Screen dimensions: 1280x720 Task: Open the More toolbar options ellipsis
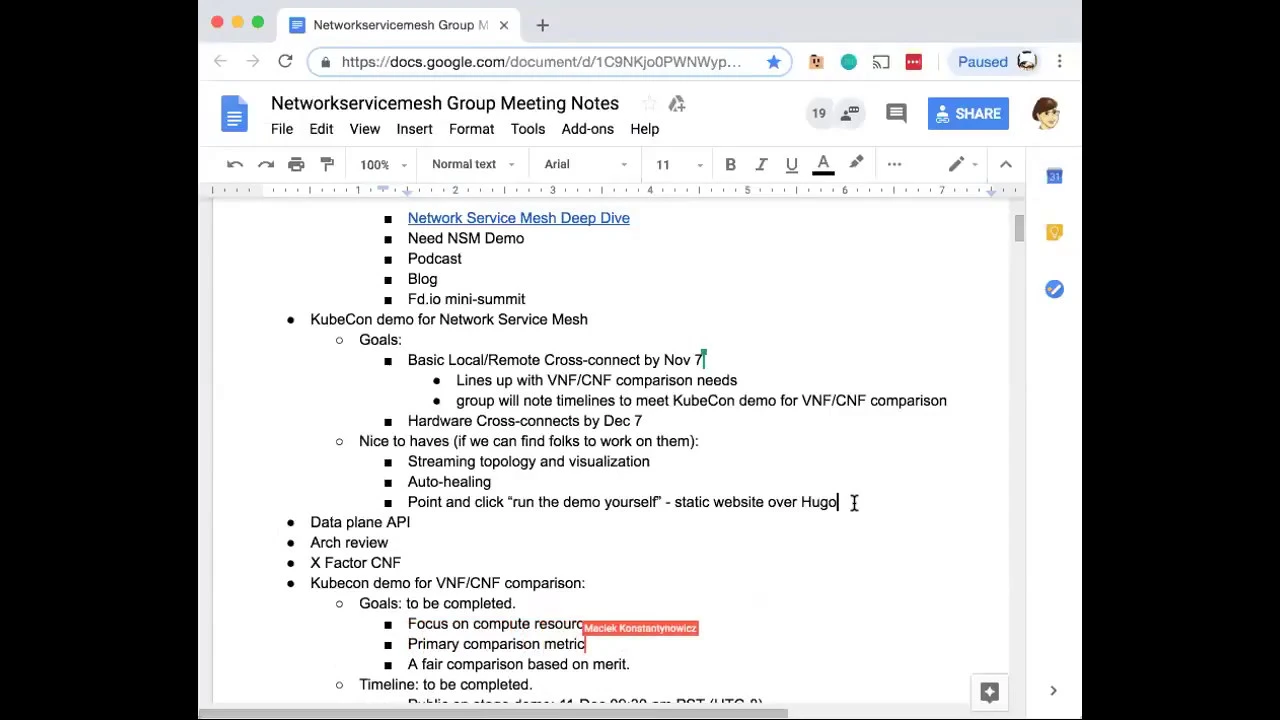click(894, 164)
